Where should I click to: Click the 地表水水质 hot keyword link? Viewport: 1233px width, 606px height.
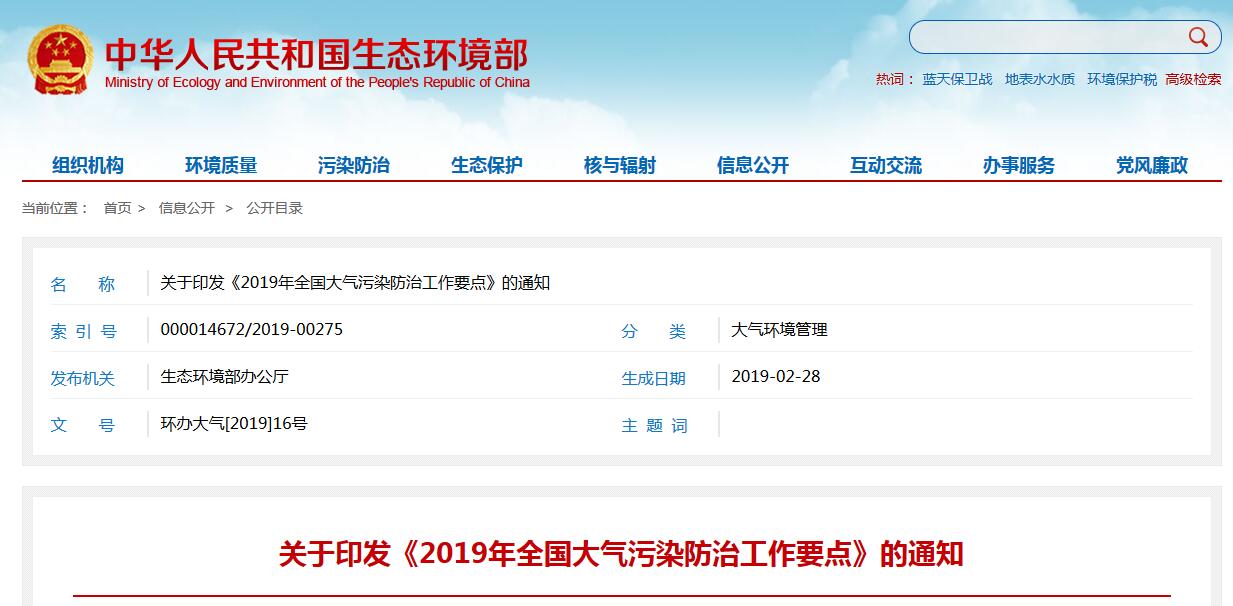pos(1040,79)
